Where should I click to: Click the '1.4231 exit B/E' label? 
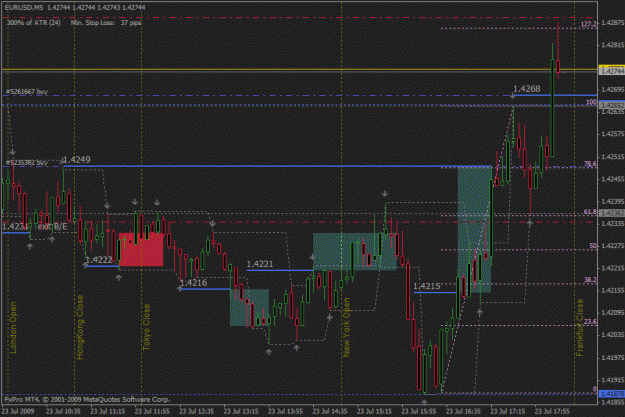click(35, 226)
